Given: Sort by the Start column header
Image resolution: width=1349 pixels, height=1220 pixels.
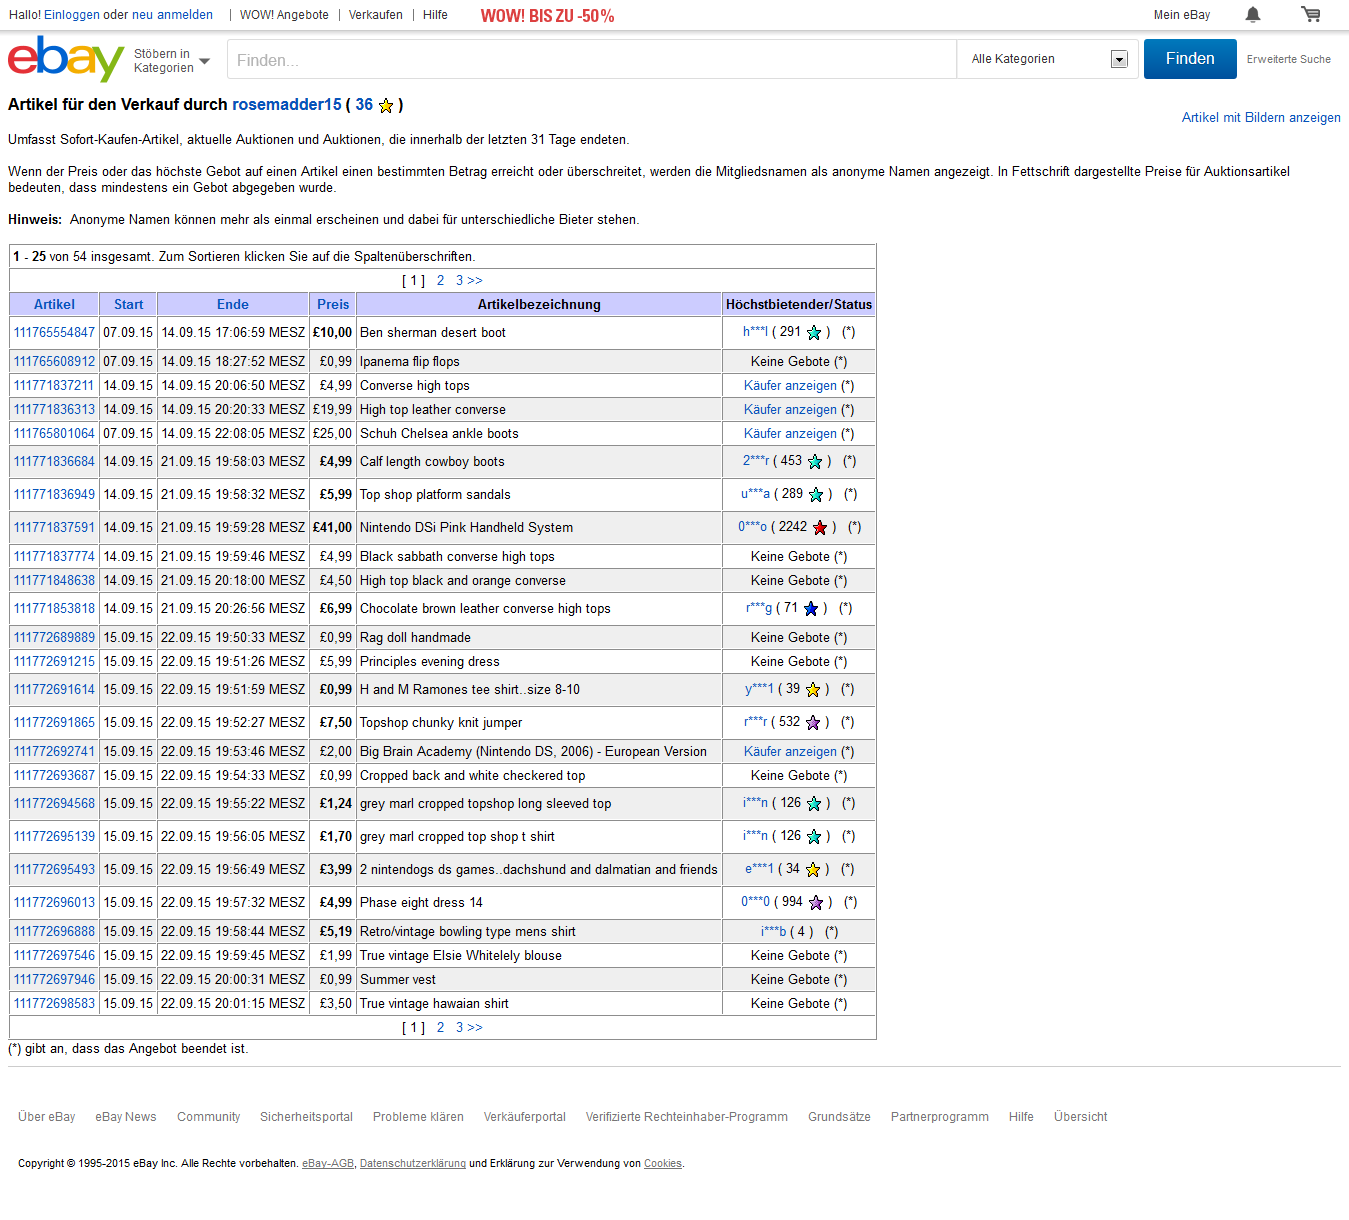Looking at the screenshot, I should click(128, 304).
